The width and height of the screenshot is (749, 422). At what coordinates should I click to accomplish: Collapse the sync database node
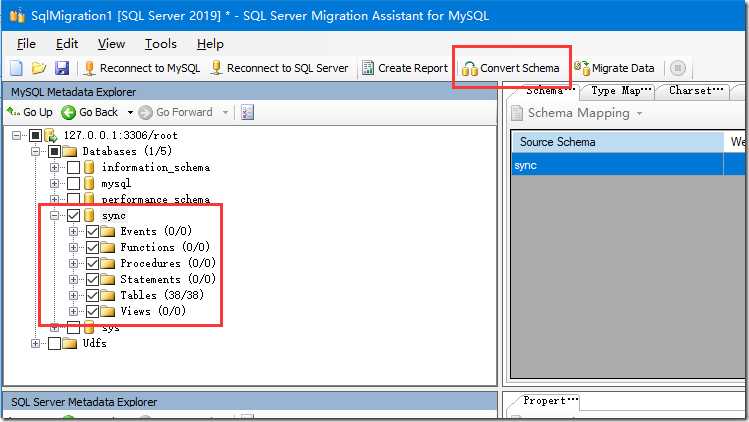click(x=54, y=216)
